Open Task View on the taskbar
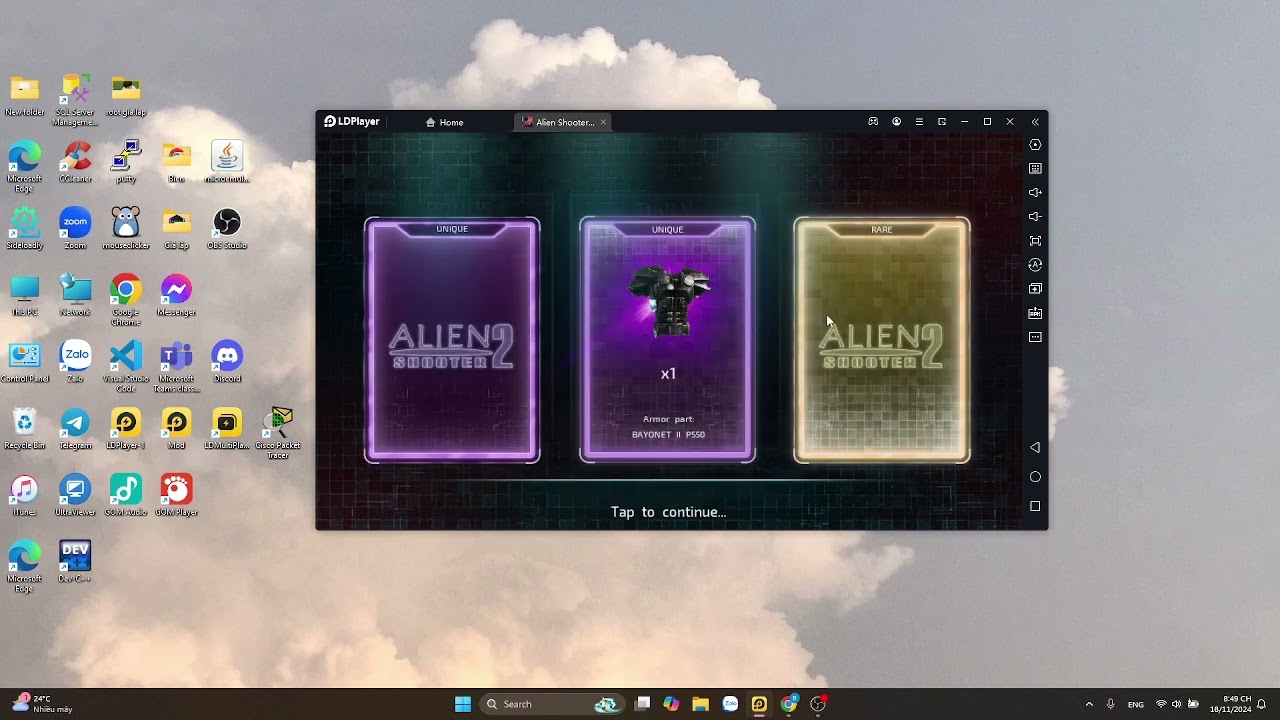Screen dimensions: 1280x720 click(x=642, y=704)
